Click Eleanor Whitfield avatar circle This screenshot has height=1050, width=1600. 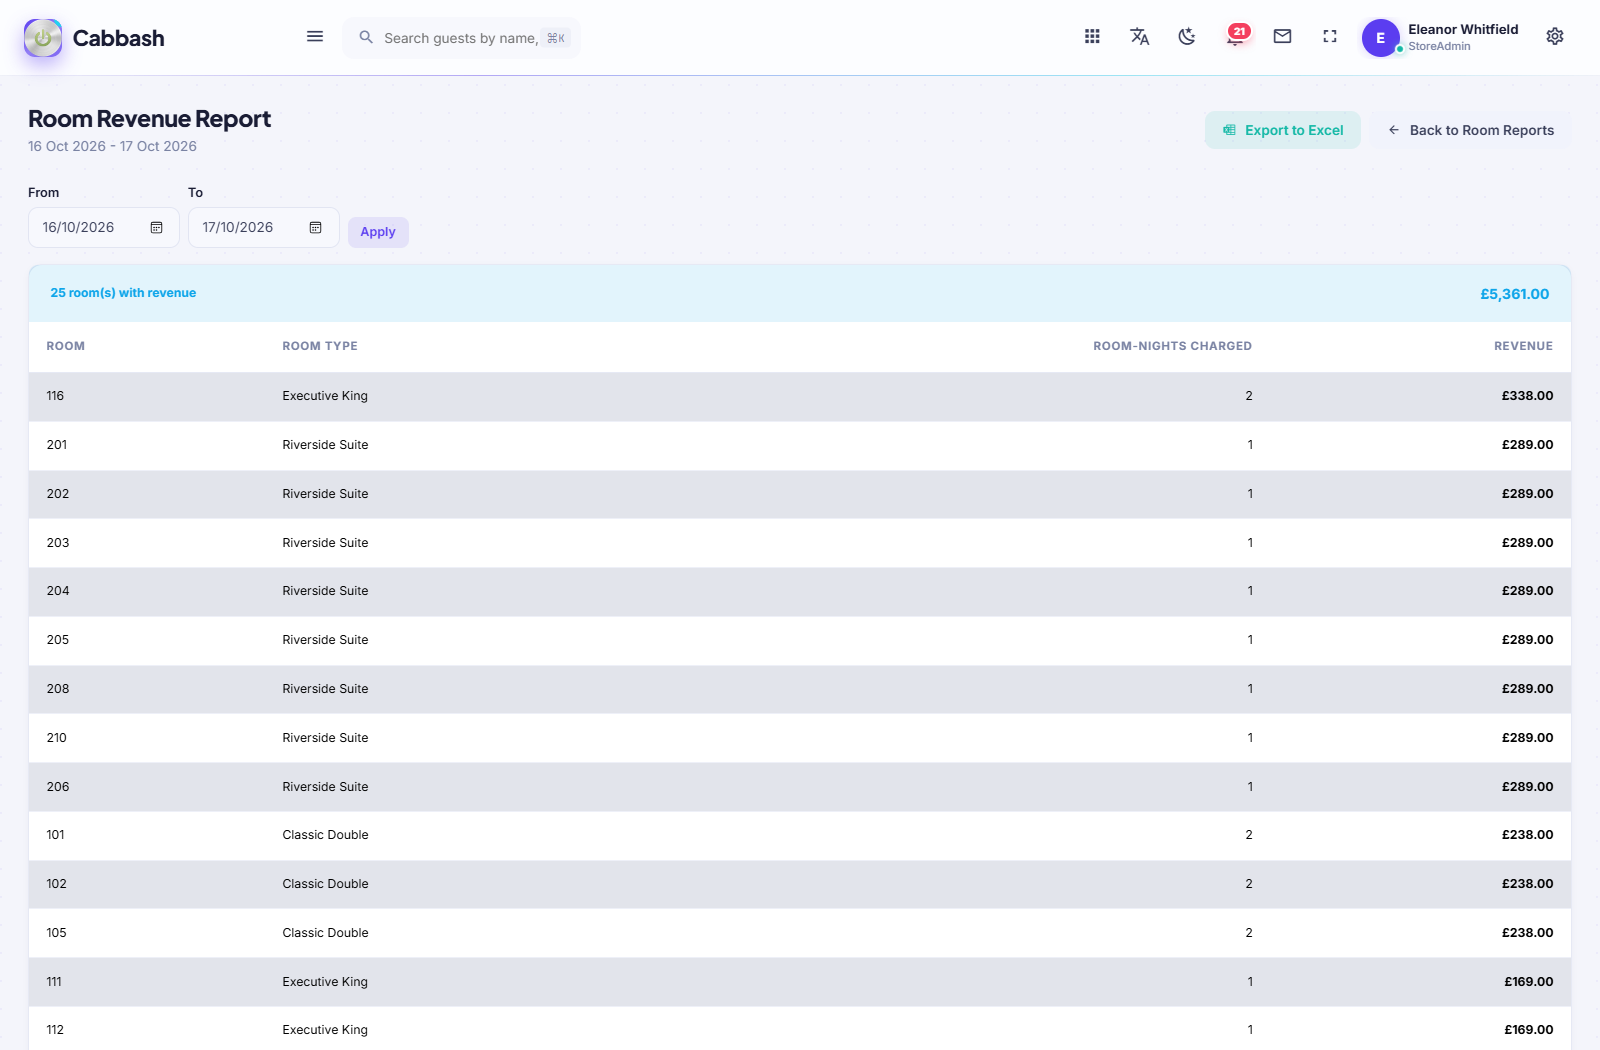tap(1380, 38)
